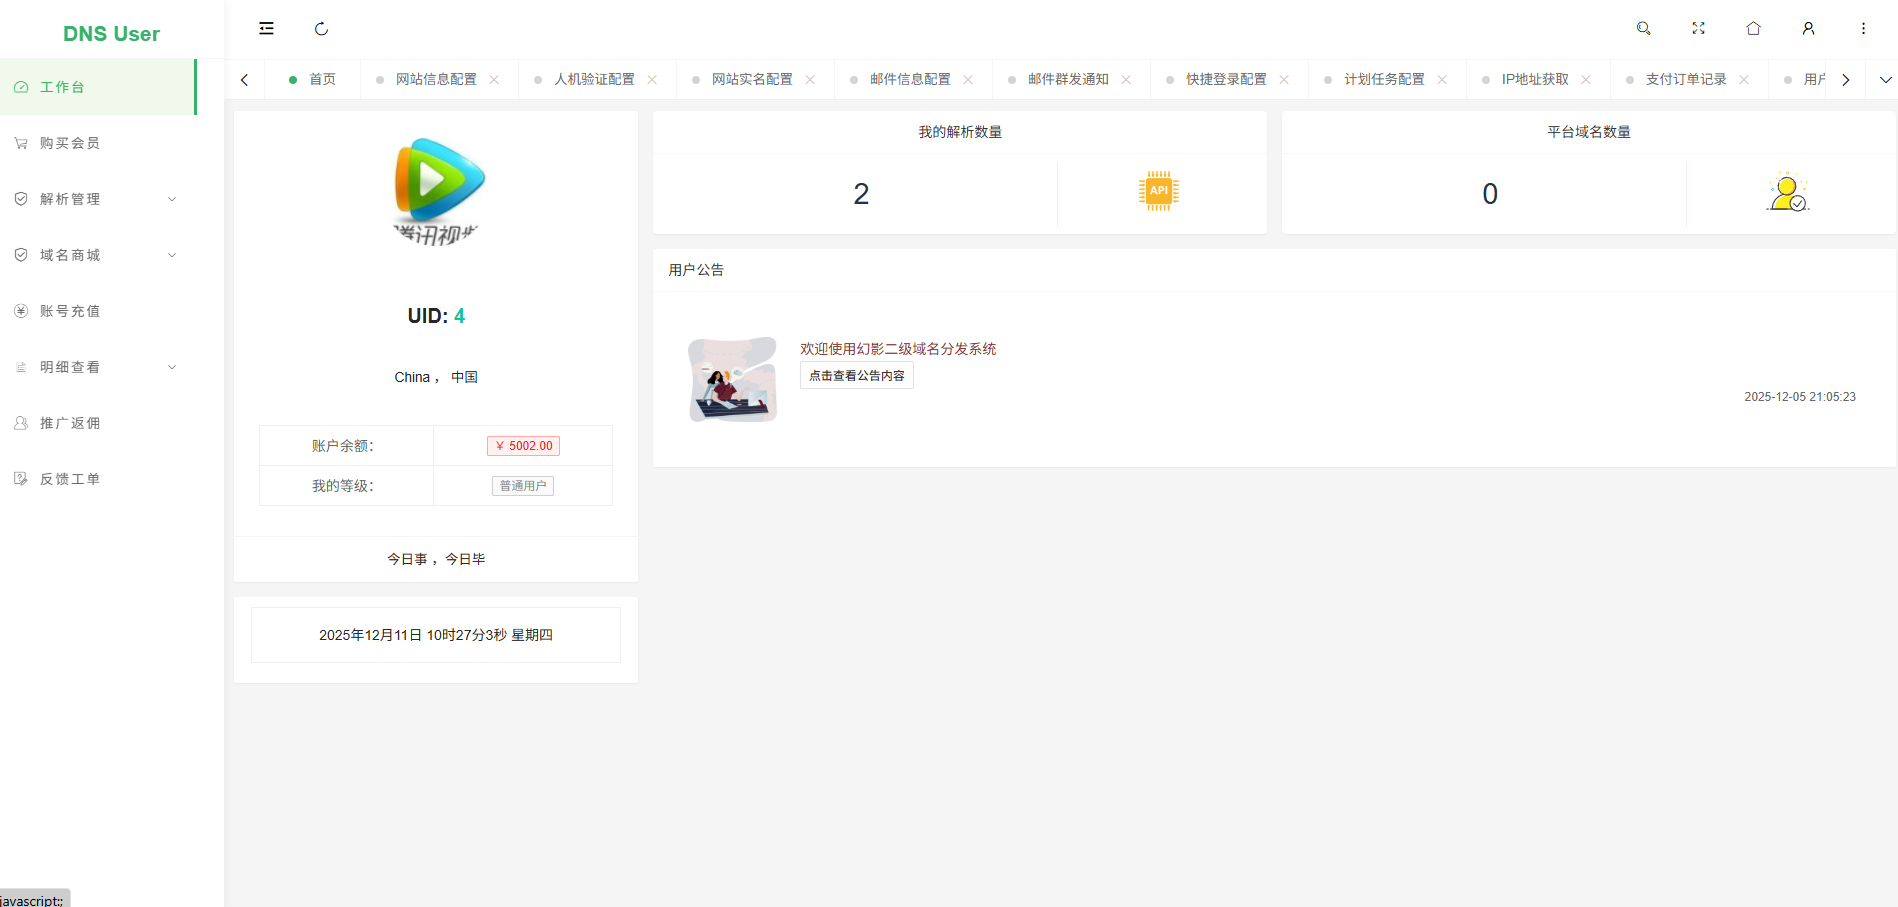Screen dimensions: 1898x907
Task: Expand the 域名商城 sidebar menu
Action: (x=97, y=255)
